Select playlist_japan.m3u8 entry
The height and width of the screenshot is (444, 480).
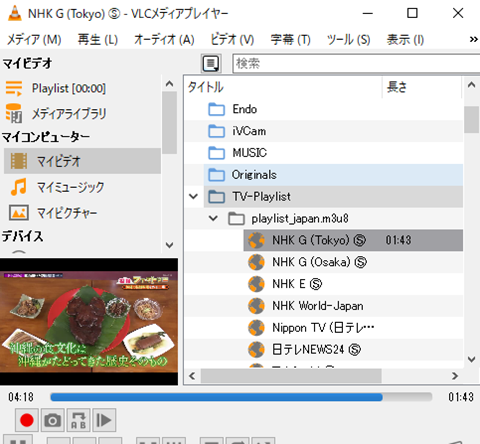(x=300, y=219)
